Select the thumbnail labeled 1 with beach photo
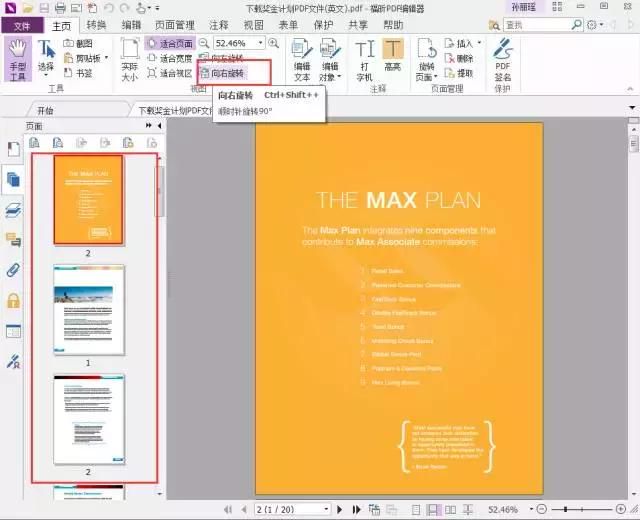640x520 pixels. point(89,310)
